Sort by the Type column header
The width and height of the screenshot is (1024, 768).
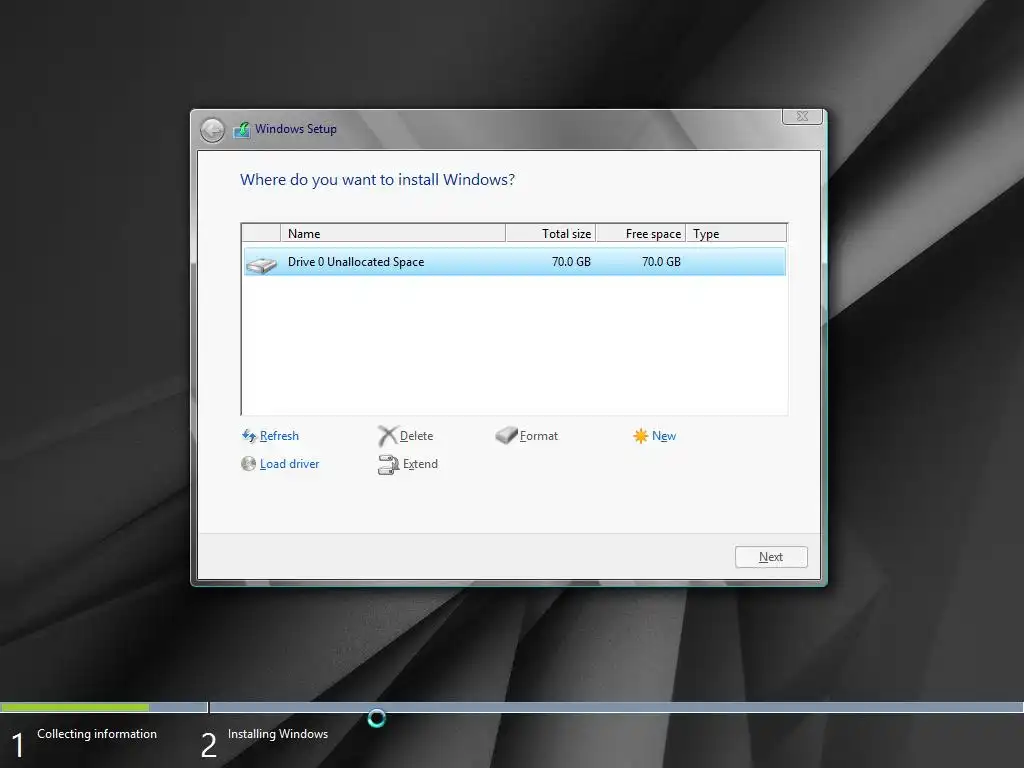(x=736, y=233)
